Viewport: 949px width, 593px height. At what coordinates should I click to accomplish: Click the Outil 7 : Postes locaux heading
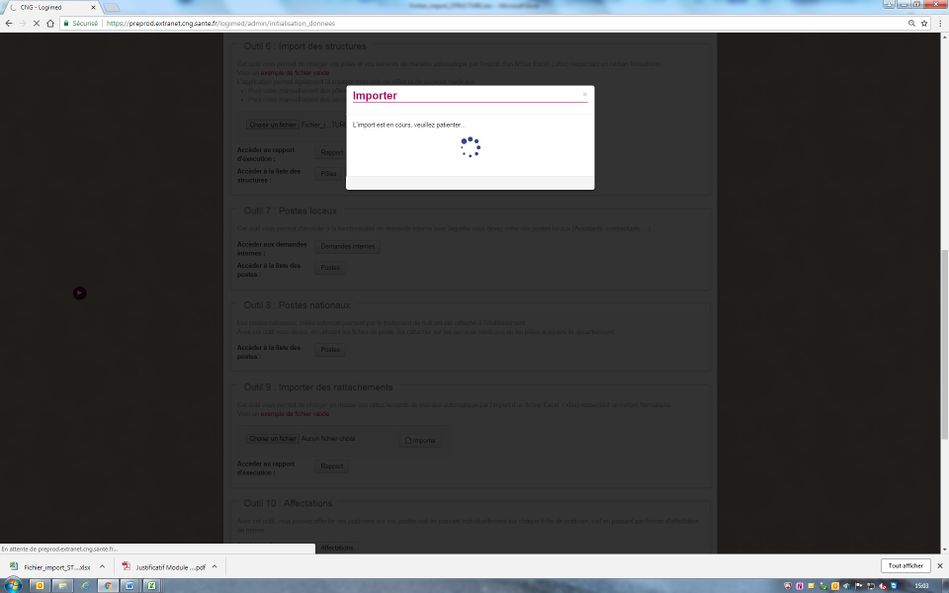point(290,211)
